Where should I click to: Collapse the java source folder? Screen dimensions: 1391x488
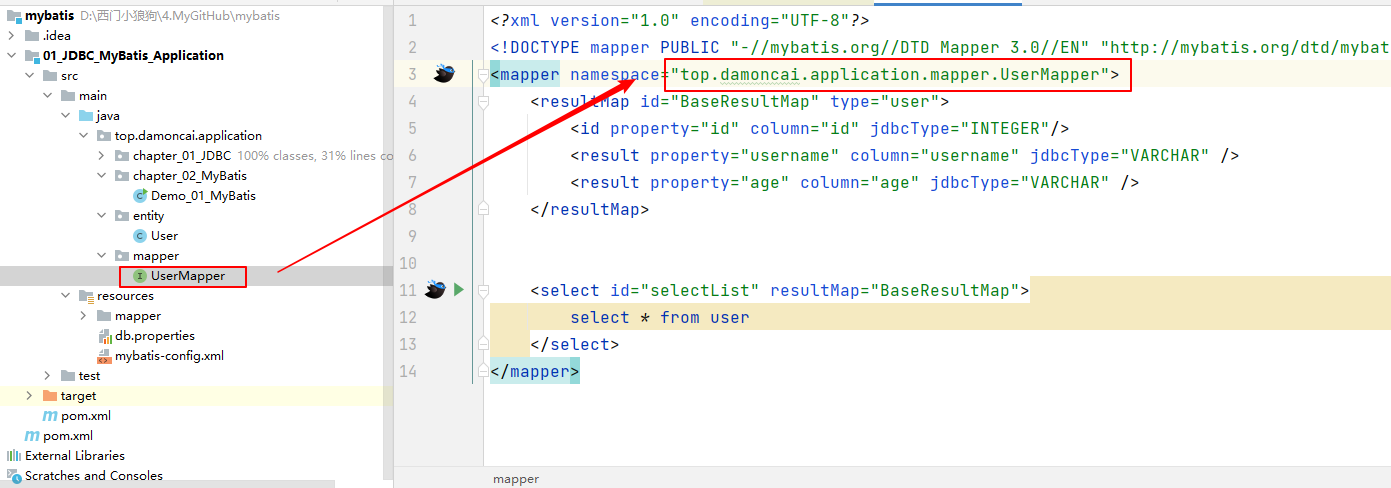pos(65,116)
